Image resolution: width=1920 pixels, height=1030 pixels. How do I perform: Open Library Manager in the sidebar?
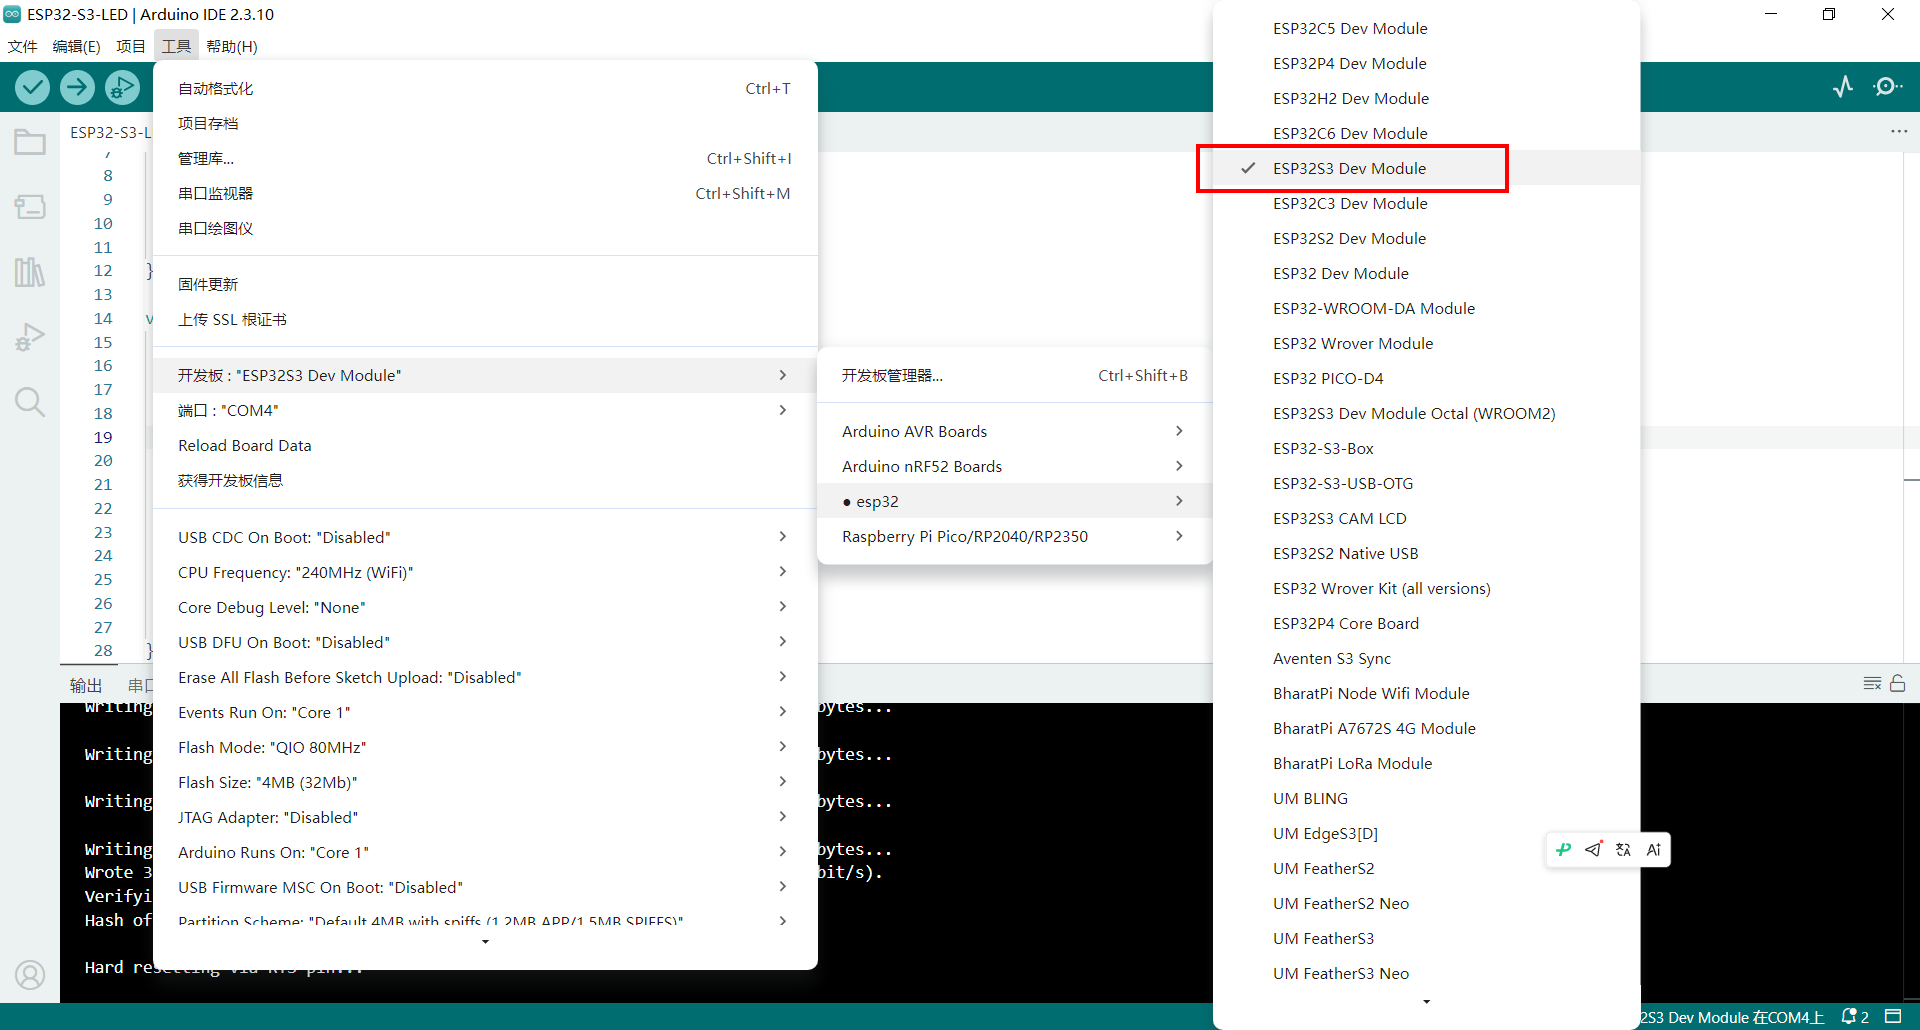(30, 272)
